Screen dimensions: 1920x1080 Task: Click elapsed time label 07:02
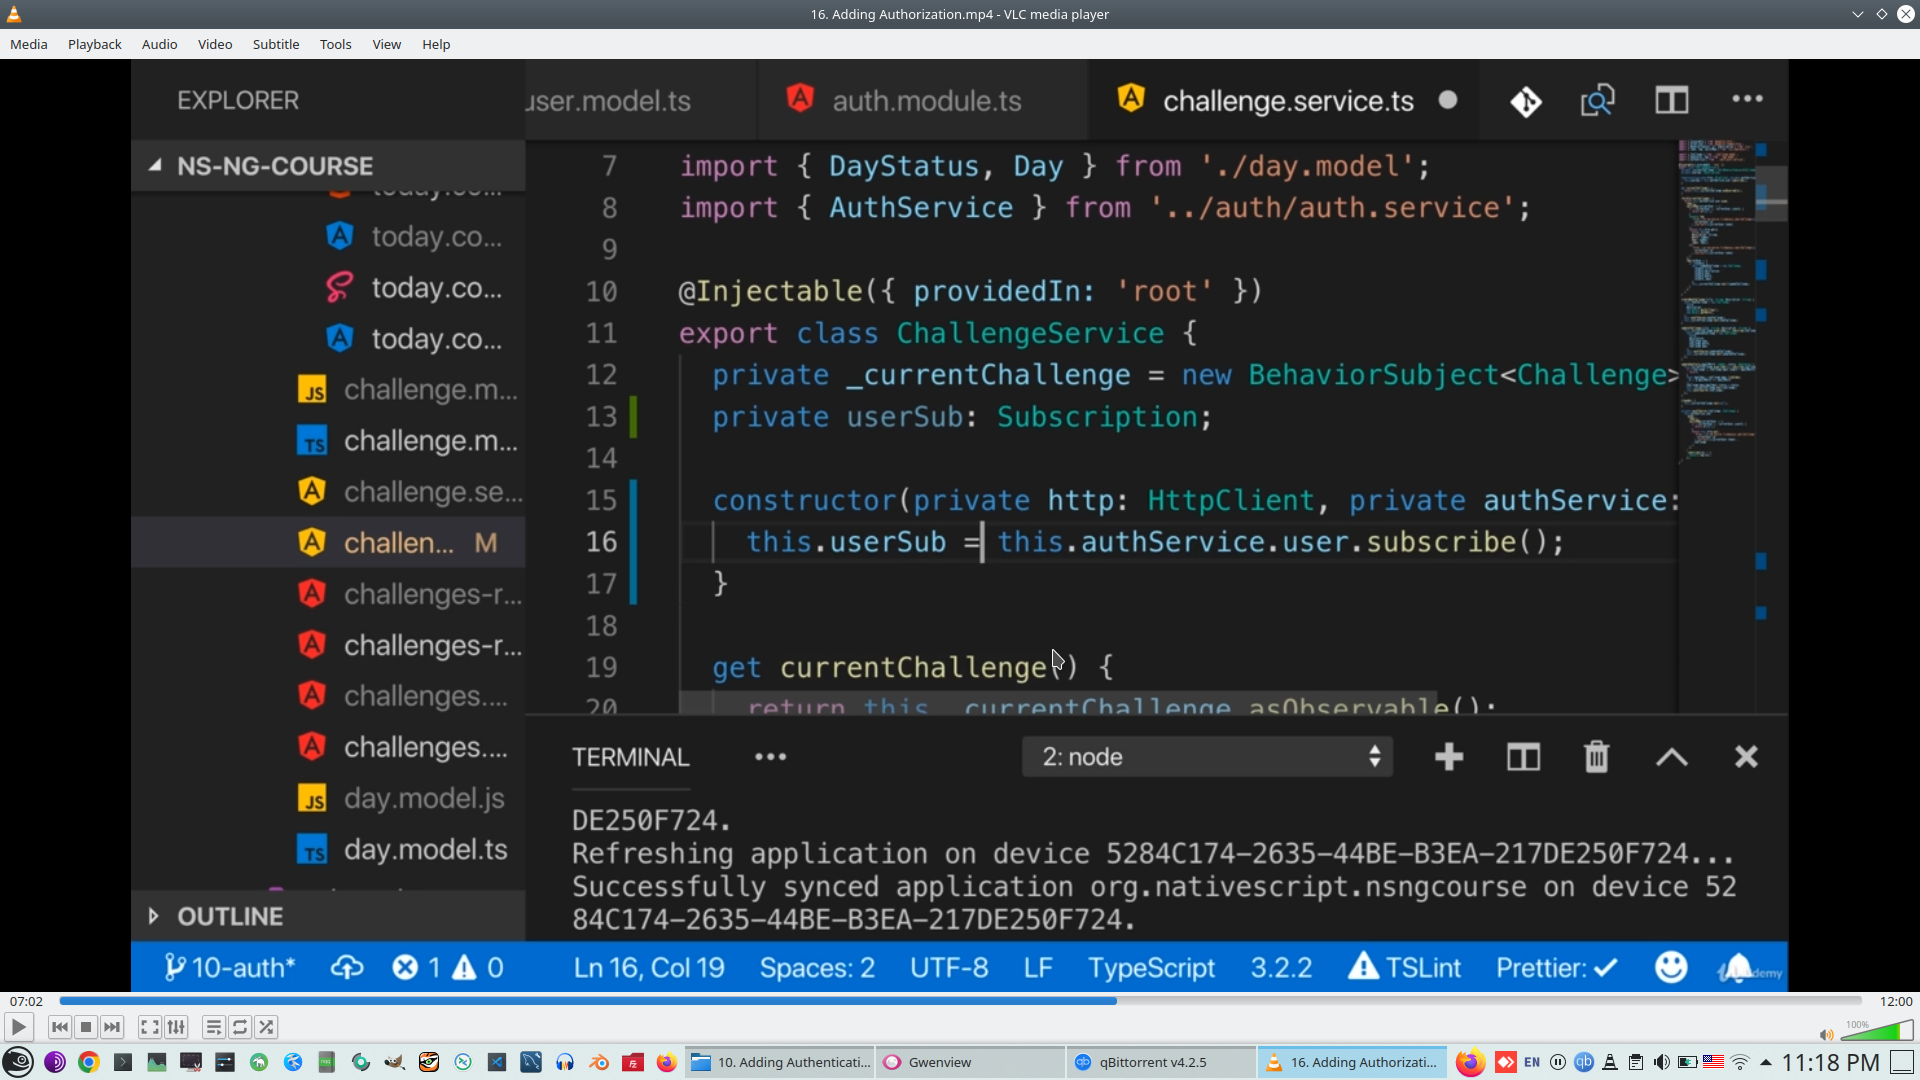(x=27, y=1001)
